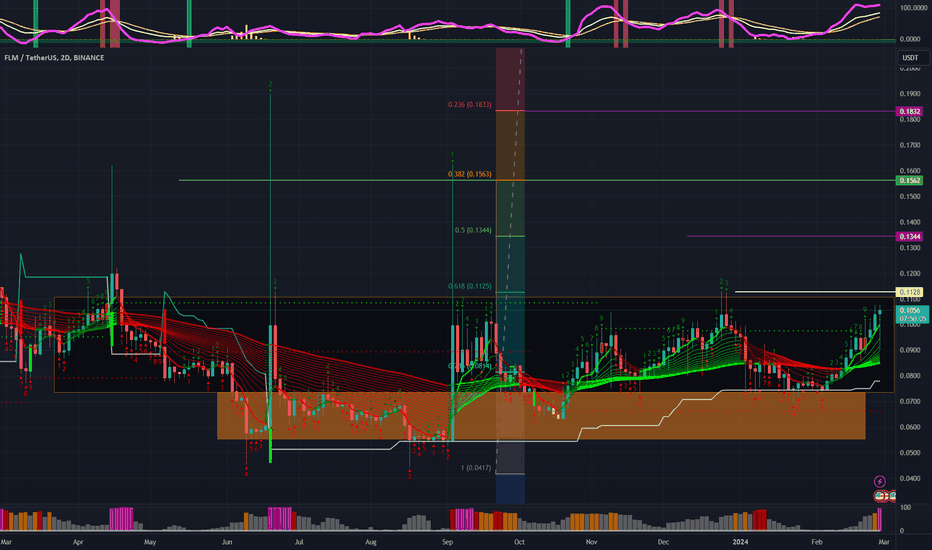Select the 0.1562 green price label

[x=909, y=180]
